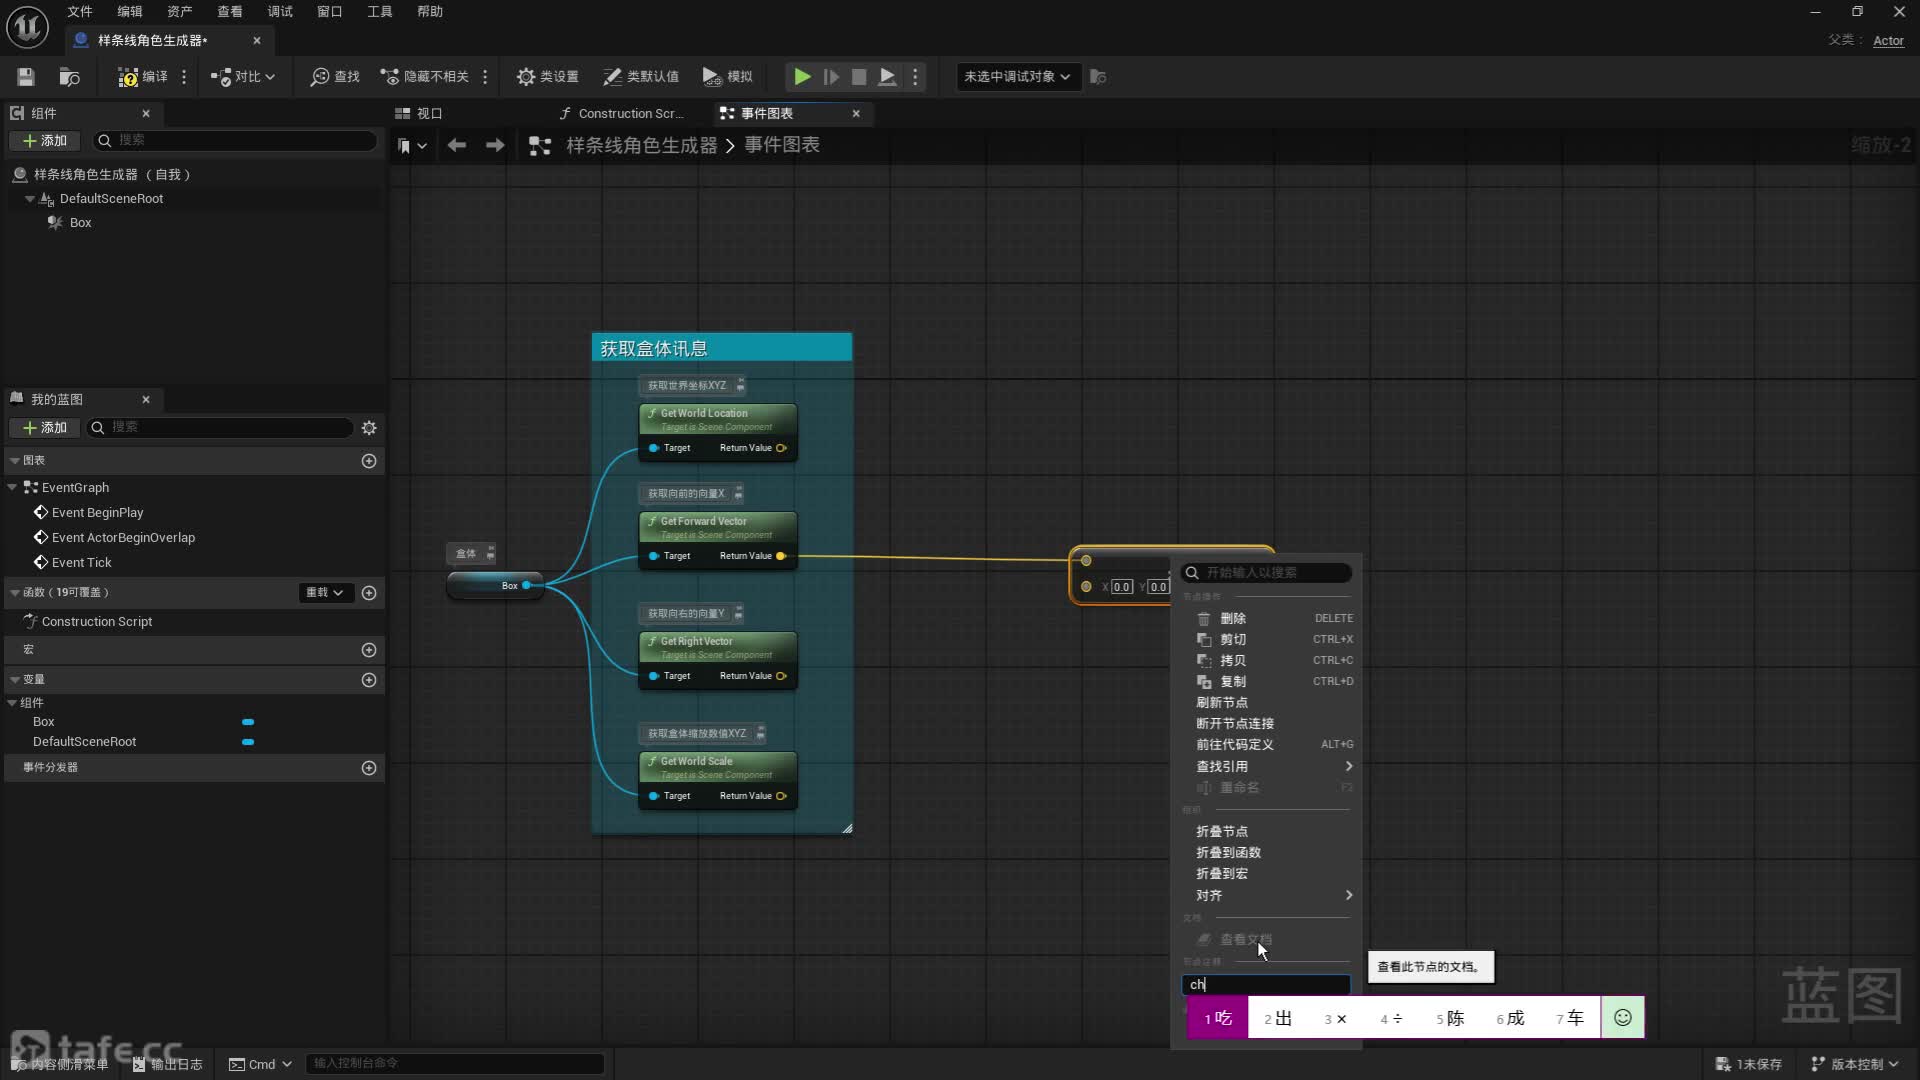This screenshot has width=1920, height=1080.
Task: Click the save blueprint icon
Action: tap(26, 77)
